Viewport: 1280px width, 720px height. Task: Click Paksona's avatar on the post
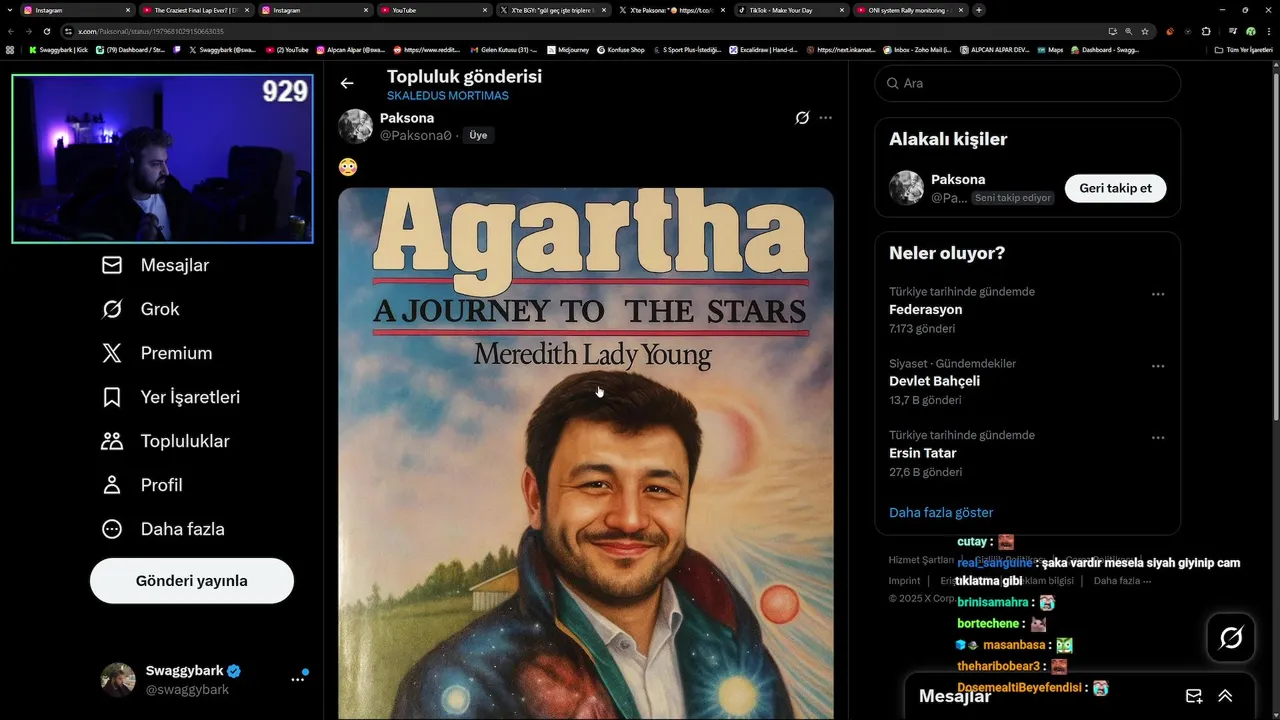coord(355,126)
